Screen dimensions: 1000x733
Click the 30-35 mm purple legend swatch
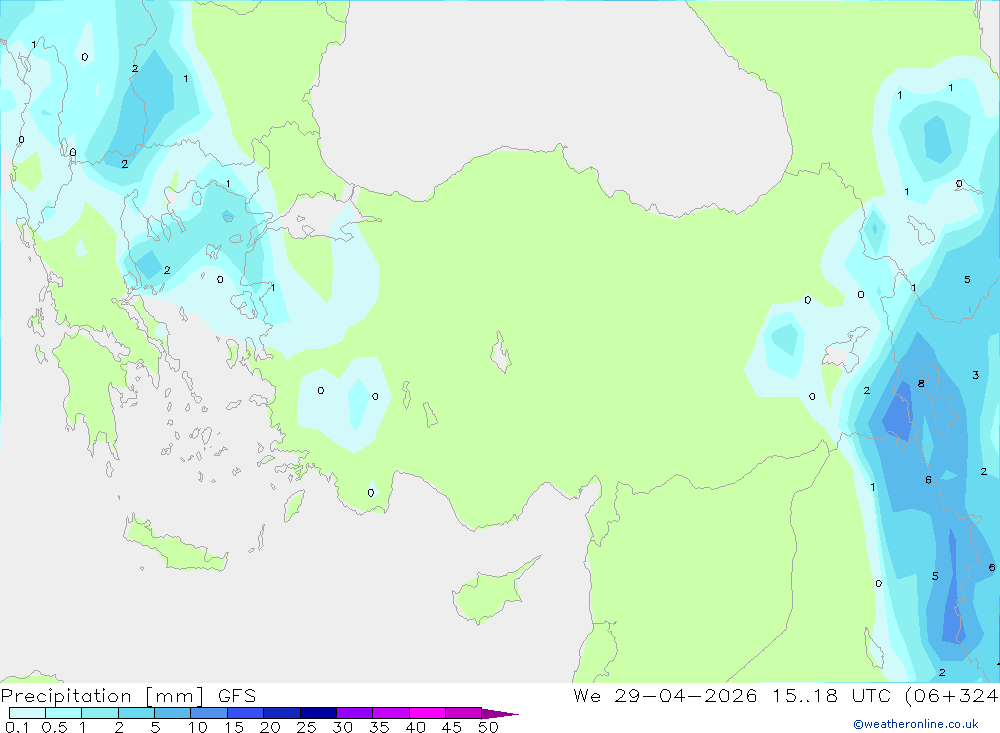coord(355,713)
